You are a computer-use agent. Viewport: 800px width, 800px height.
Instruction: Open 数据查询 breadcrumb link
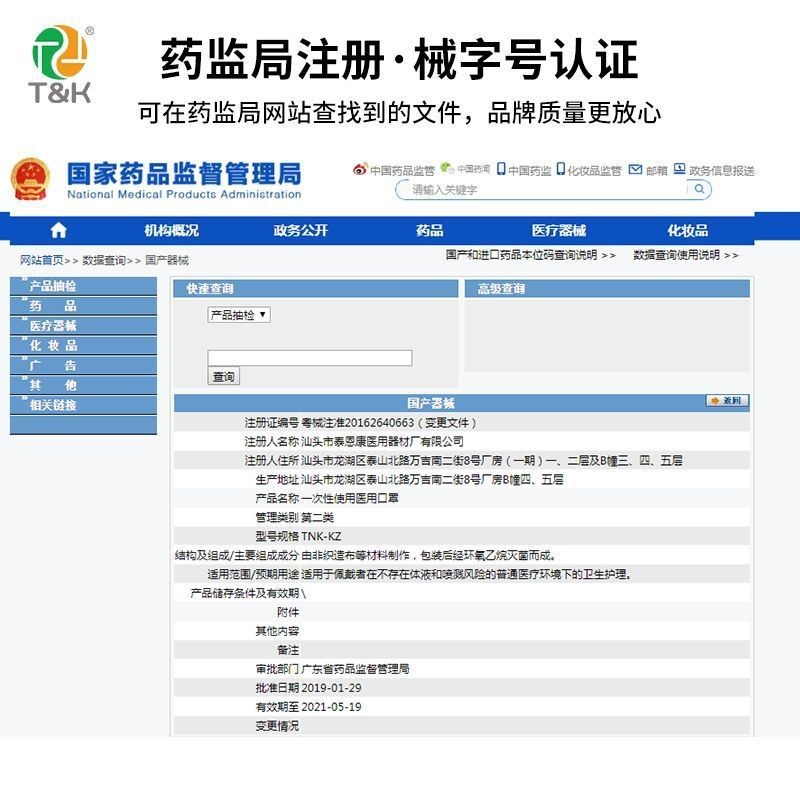104,260
